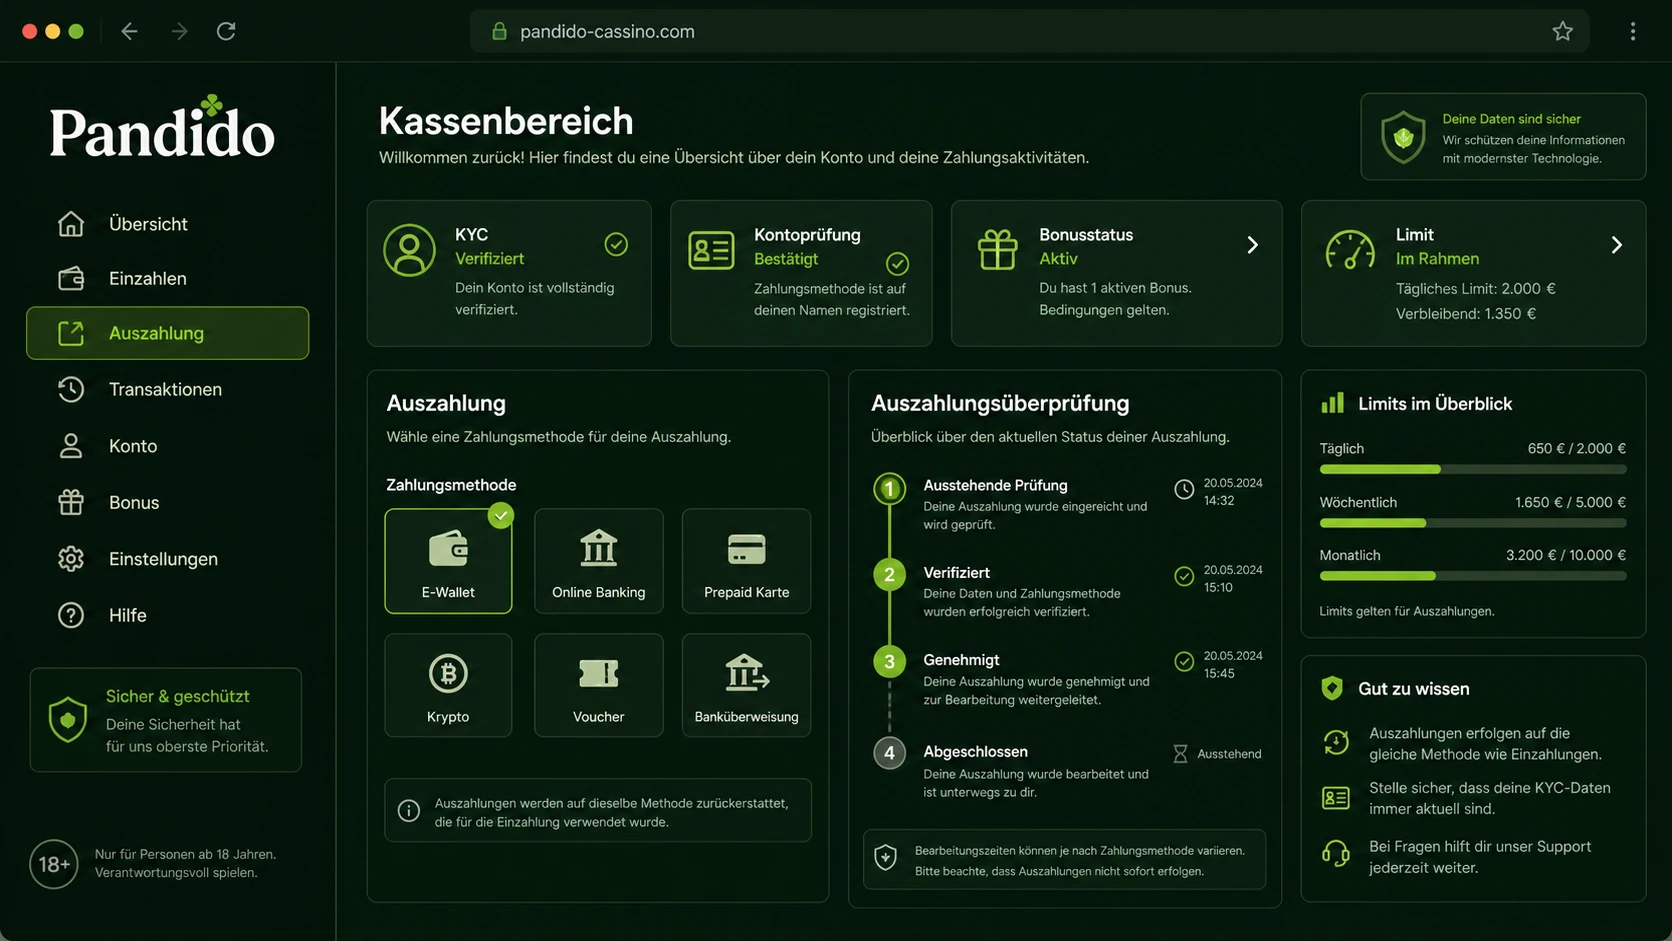Click the ID card icon beside KYC-Daten tip
Image resolution: width=1672 pixels, height=941 pixels.
tap(1336, 798)
